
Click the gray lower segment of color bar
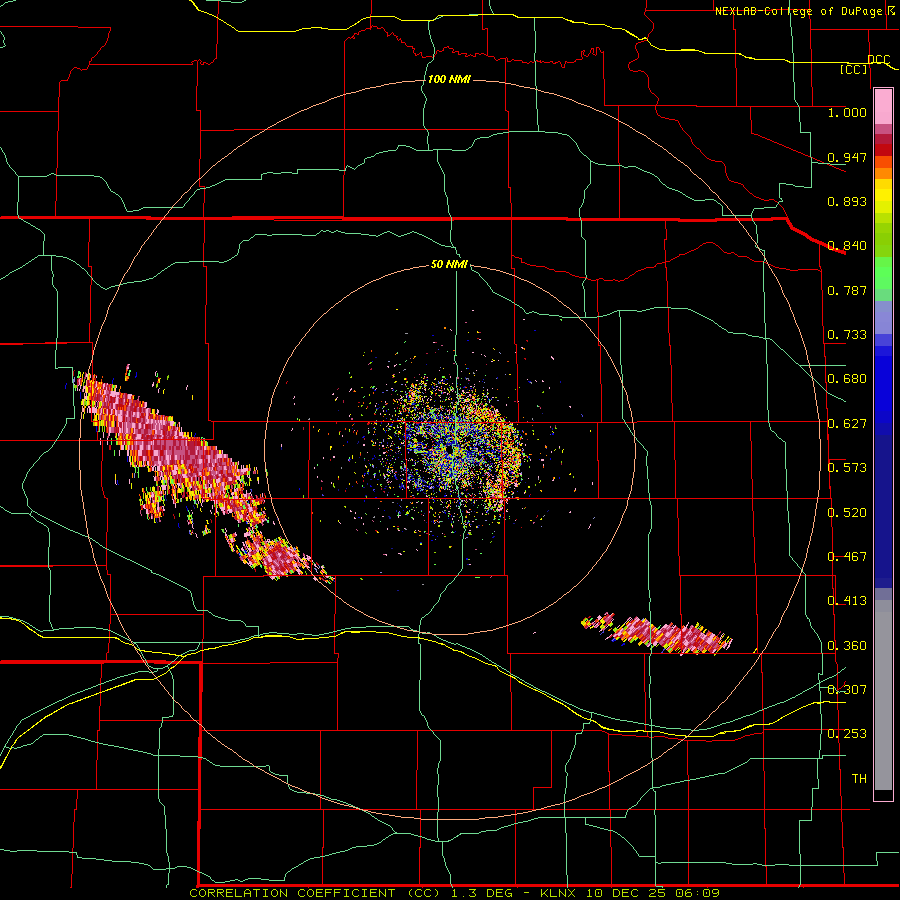[883, 695]
